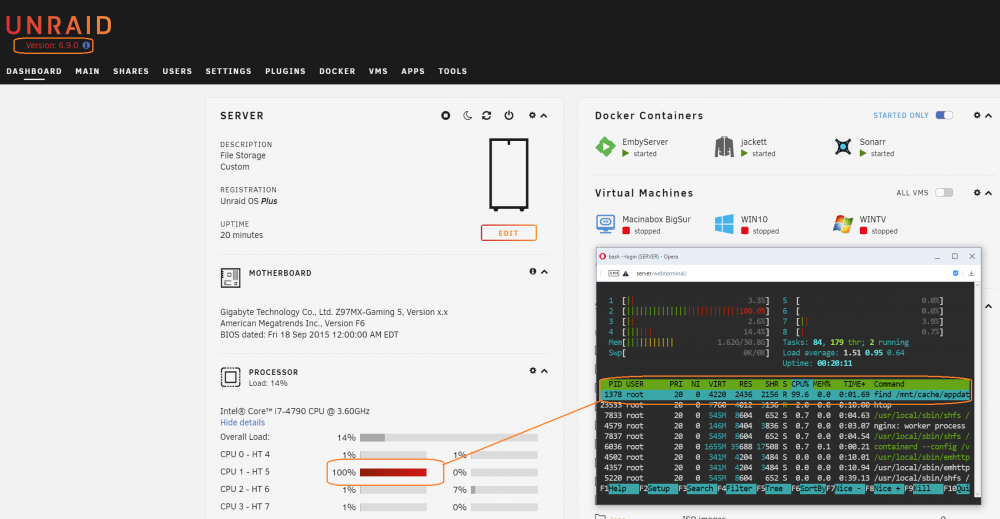
Task: Click the processor chip icon
Action: [x=230, y=377]
